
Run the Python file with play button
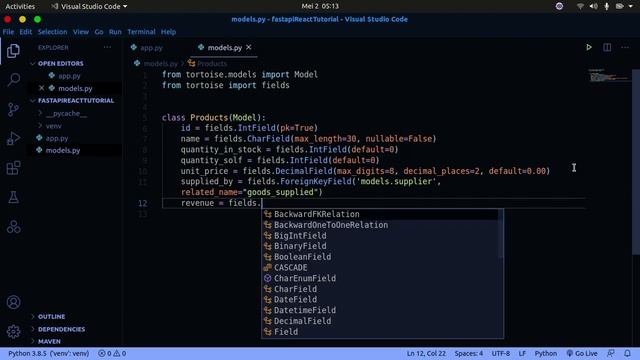[589, 47]
